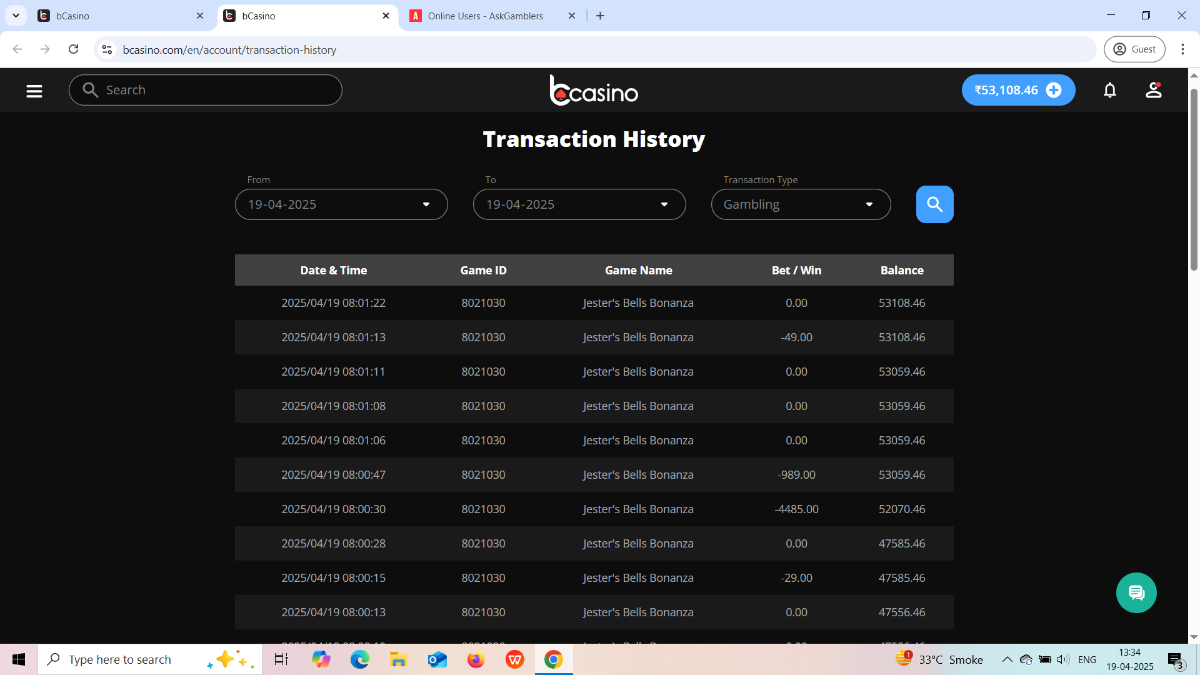Click the plus icon on balance button
Viewport: 1200px width, 675px height.
pyautogui.click(x=1053, y=90)
